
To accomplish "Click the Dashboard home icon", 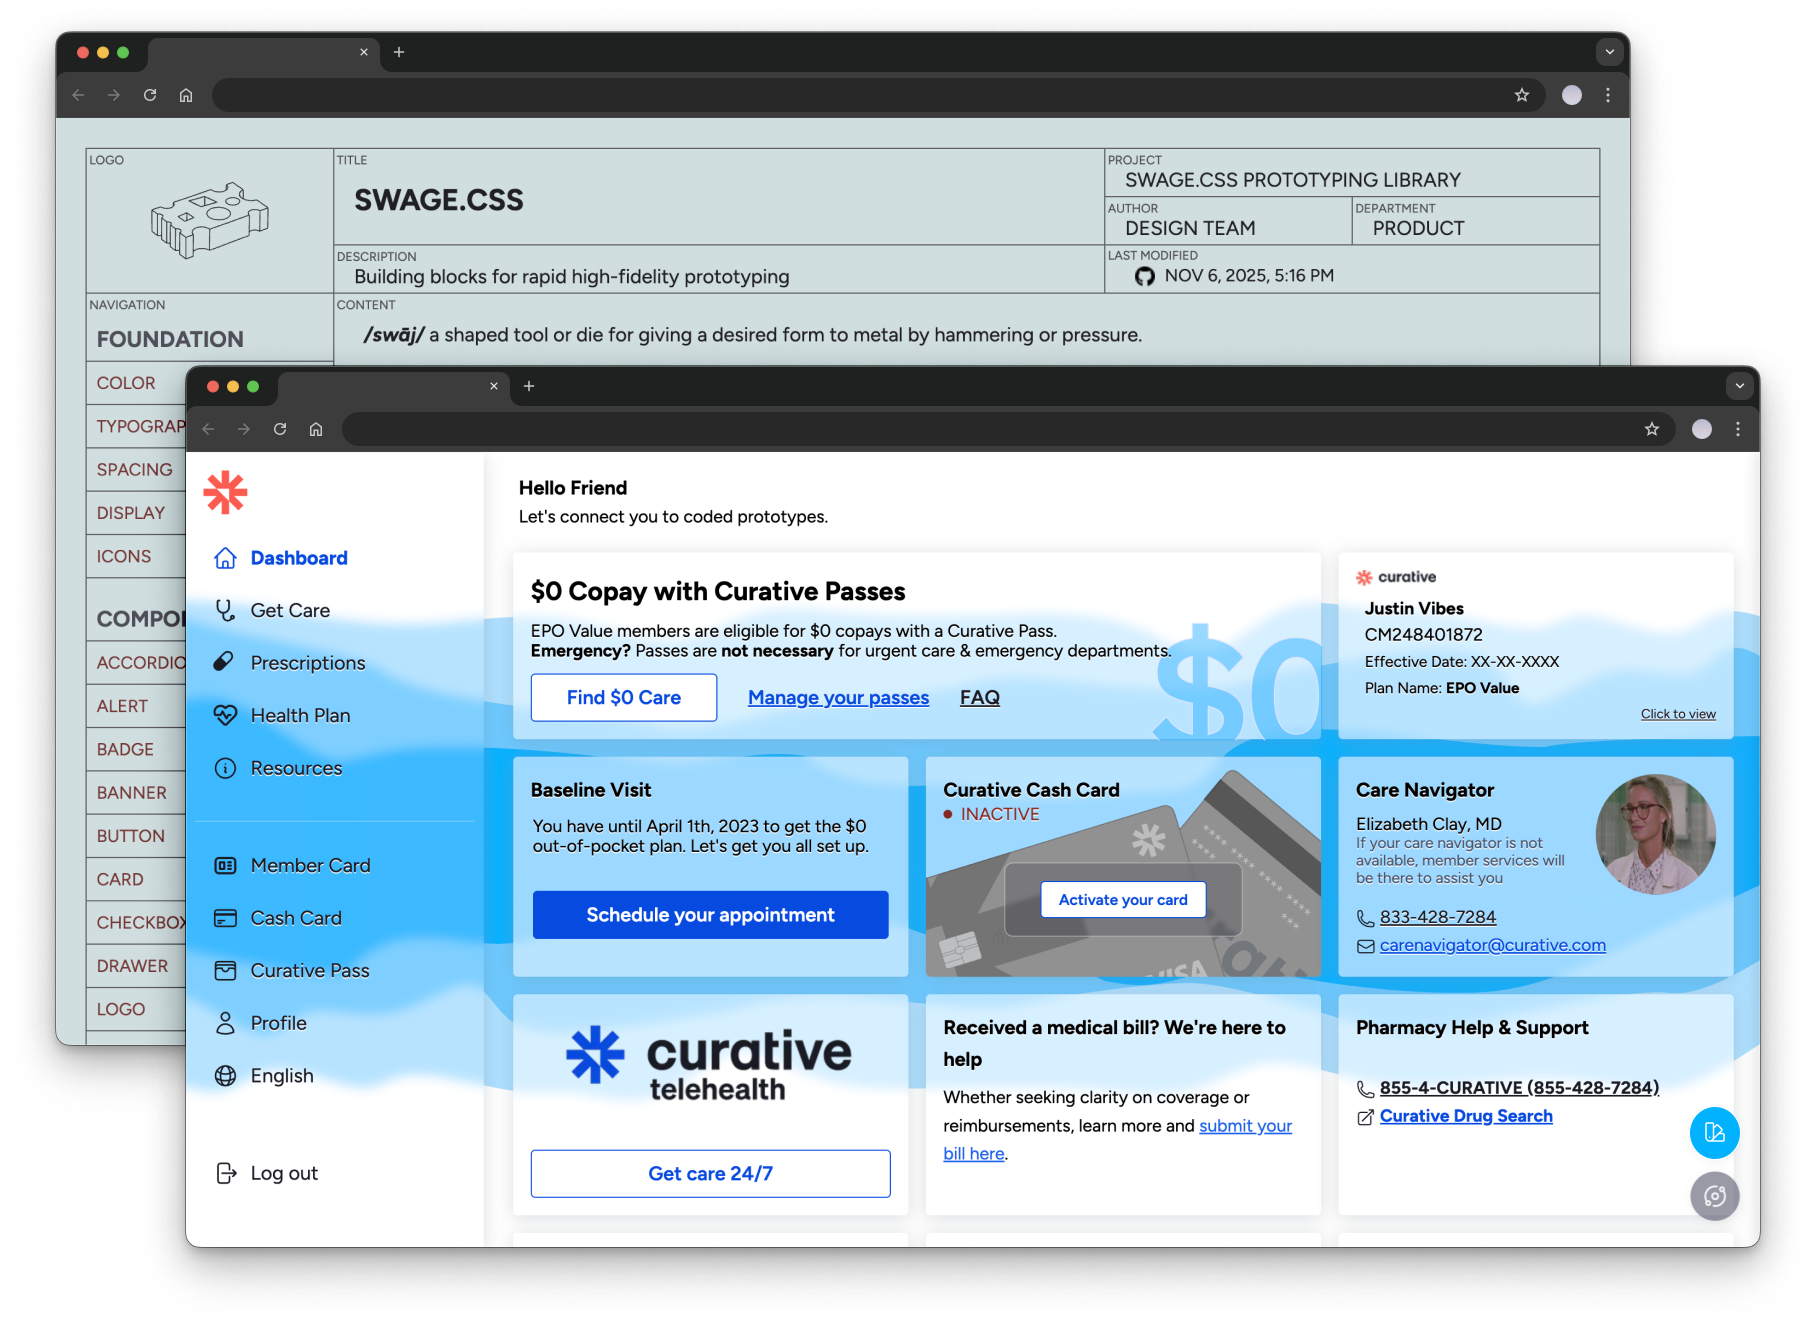I will click(x=226, y=558).
